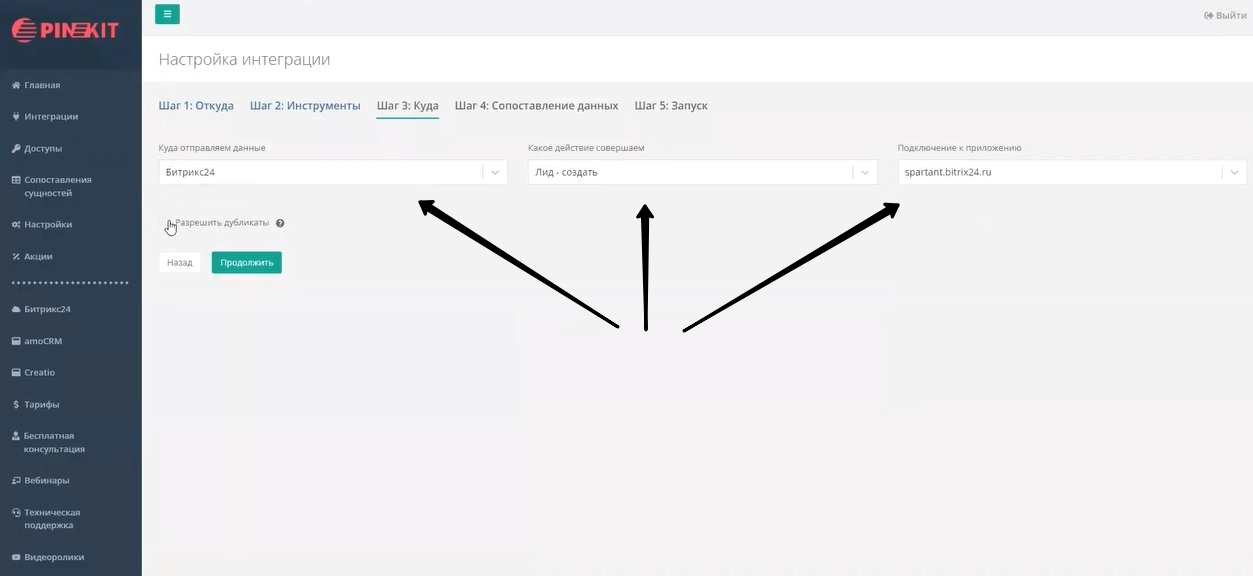This screenshot has height=576, width=1253.
Task: Go to Доступы in sidebar
Action: (x=43, y=148)
